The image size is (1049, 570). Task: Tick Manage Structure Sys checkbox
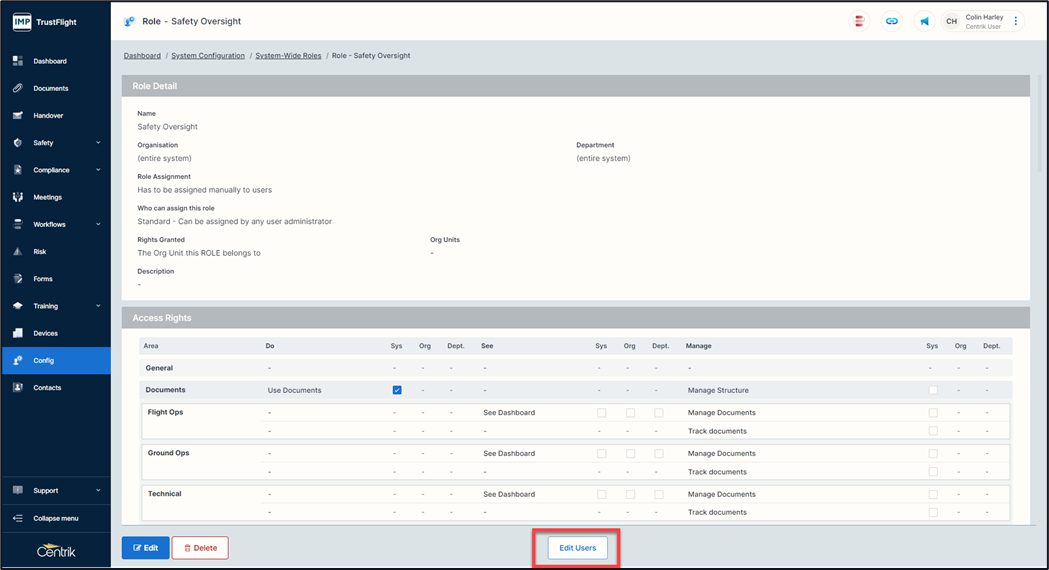pos(933,390)
